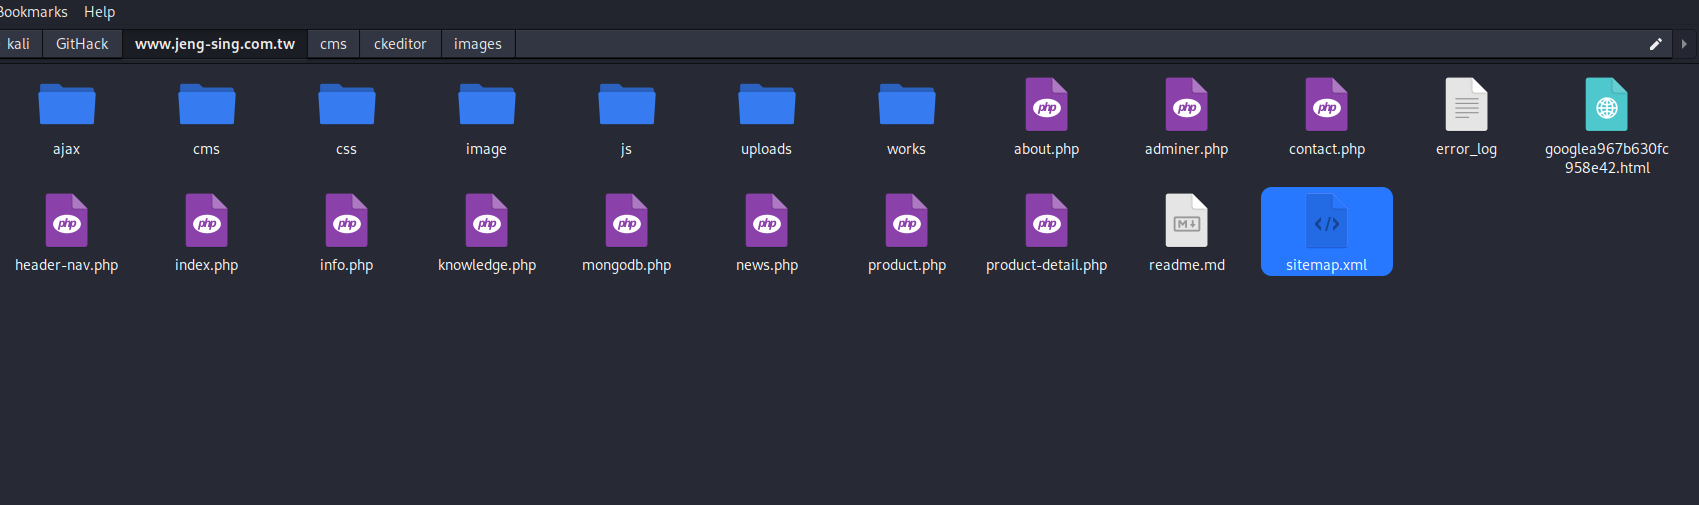Image resolution: width=1699 pixels, height=505 pixels.
Task: Click the 'uploads' folder name label
Action: (x=767, y=149)
